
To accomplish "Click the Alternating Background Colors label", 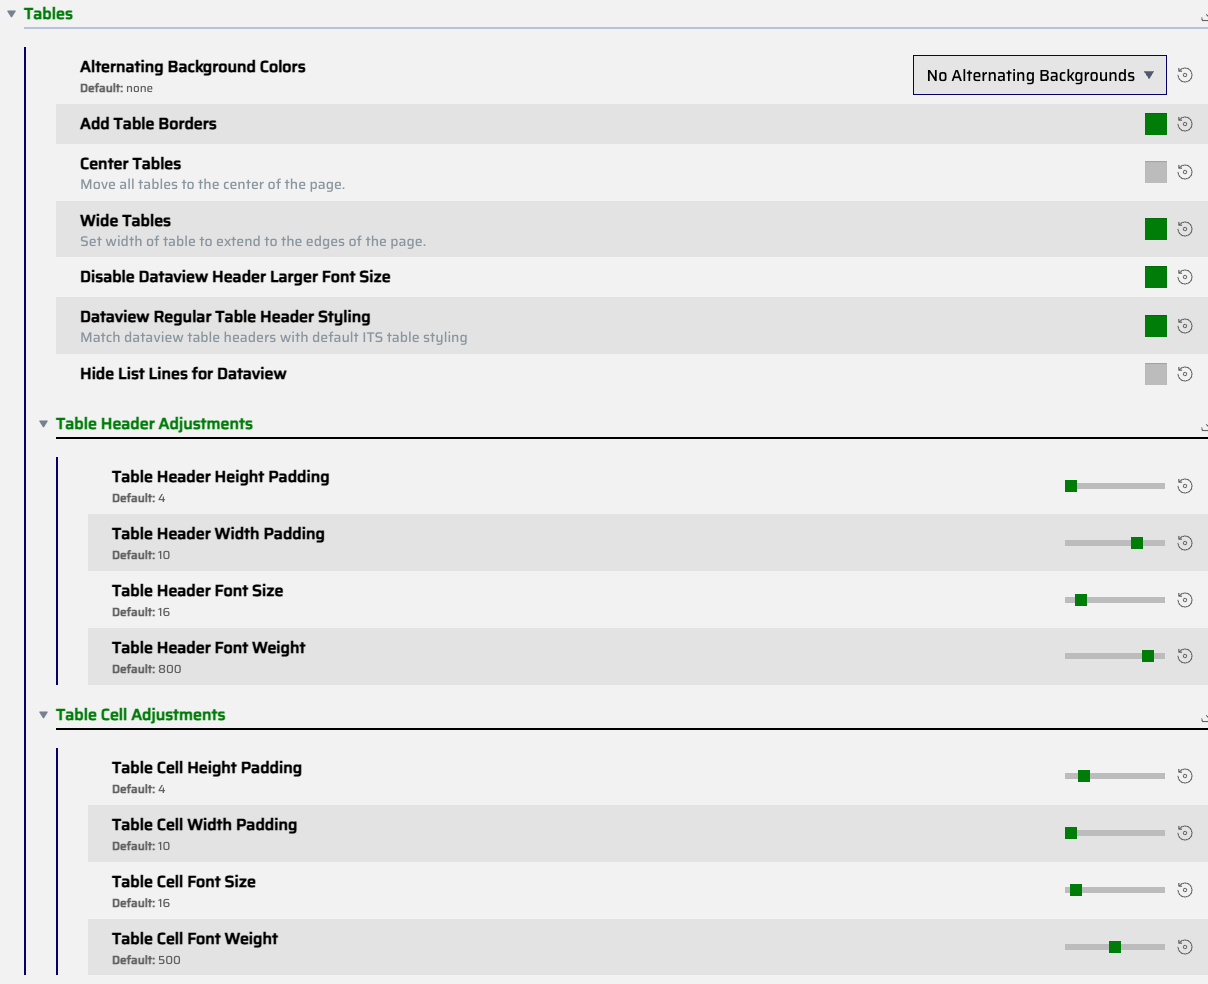I will pyautogui.click(x=193, y=67).
